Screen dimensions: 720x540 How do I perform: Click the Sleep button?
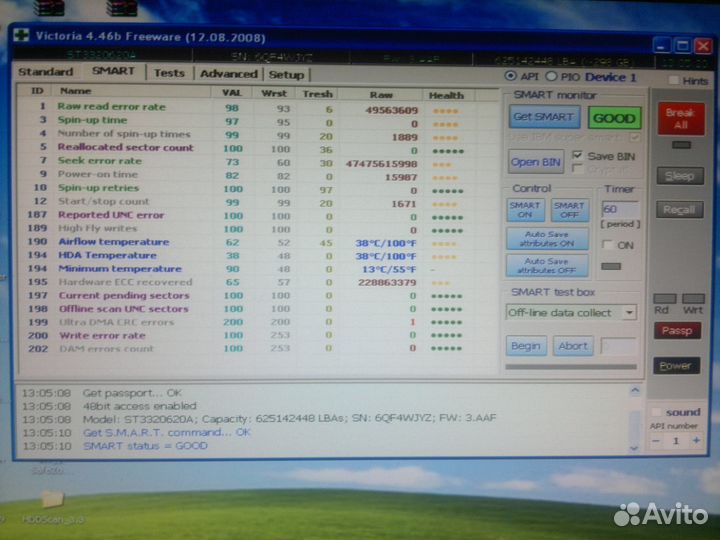click(x=680, y=176)
